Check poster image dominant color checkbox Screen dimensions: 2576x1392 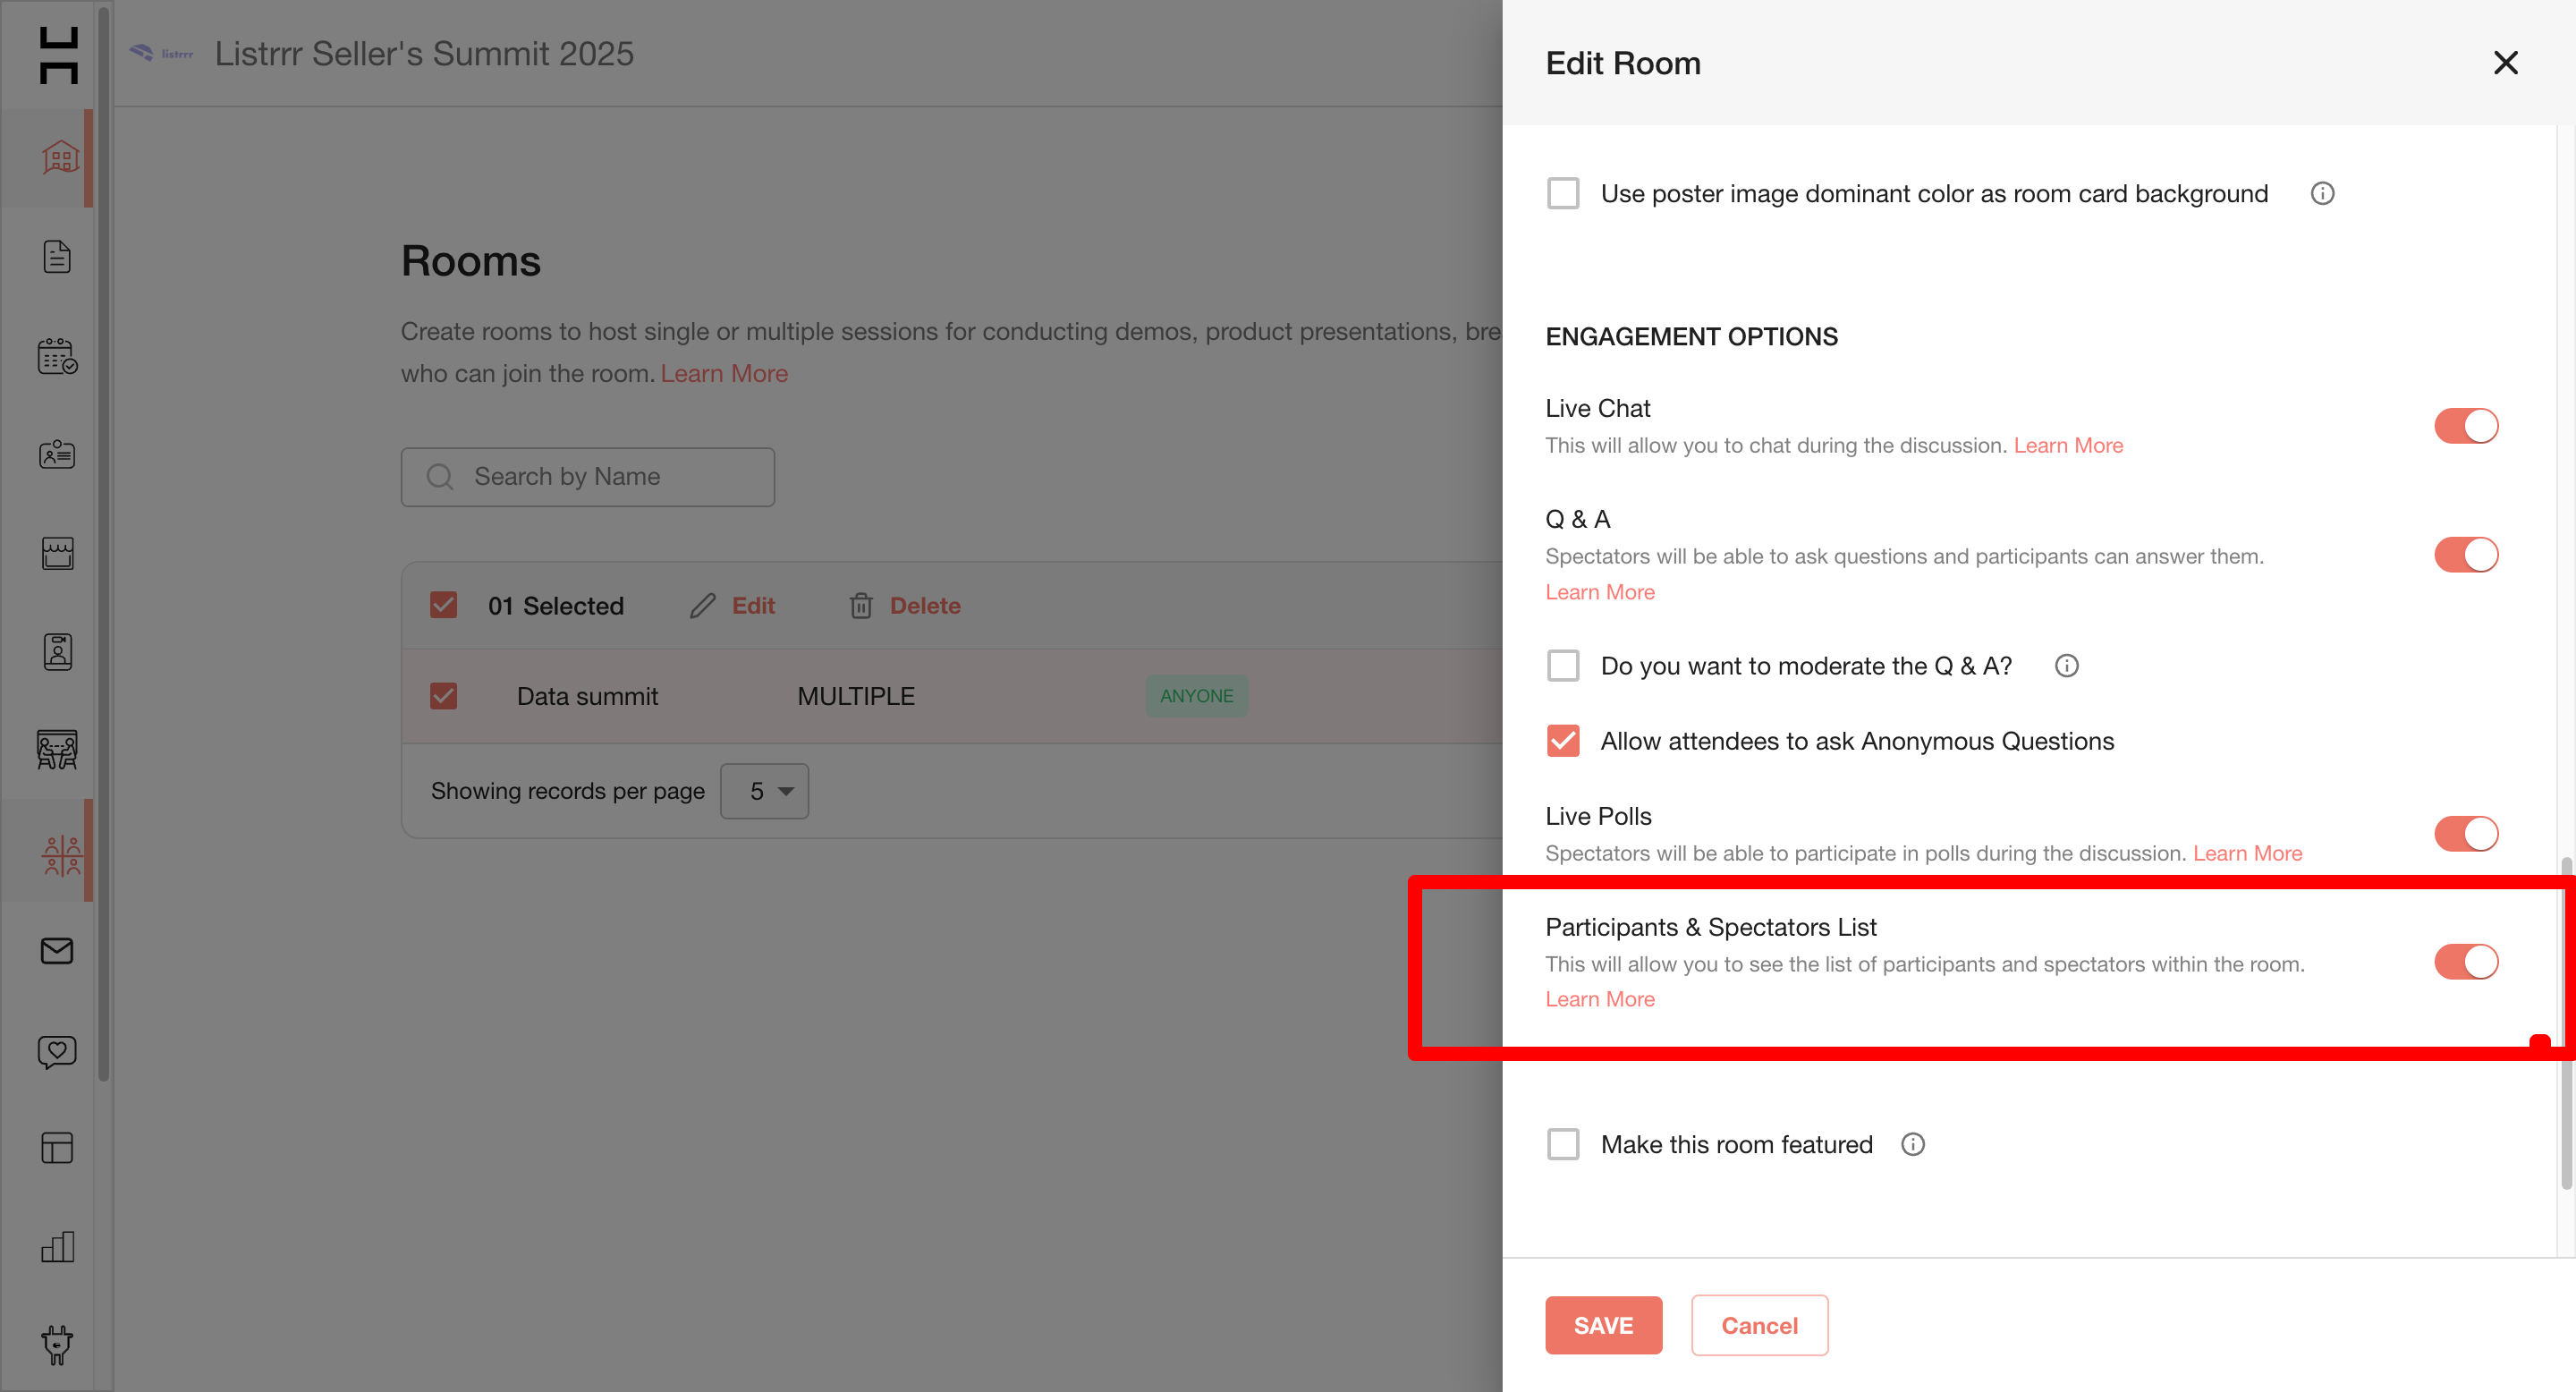tap(1563, 193)
